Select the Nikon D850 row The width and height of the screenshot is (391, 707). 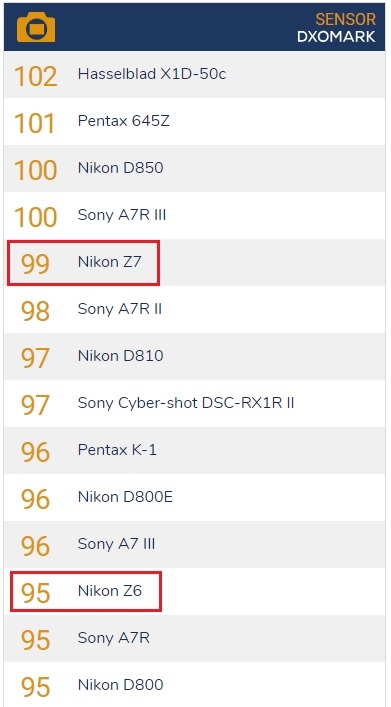195,168
